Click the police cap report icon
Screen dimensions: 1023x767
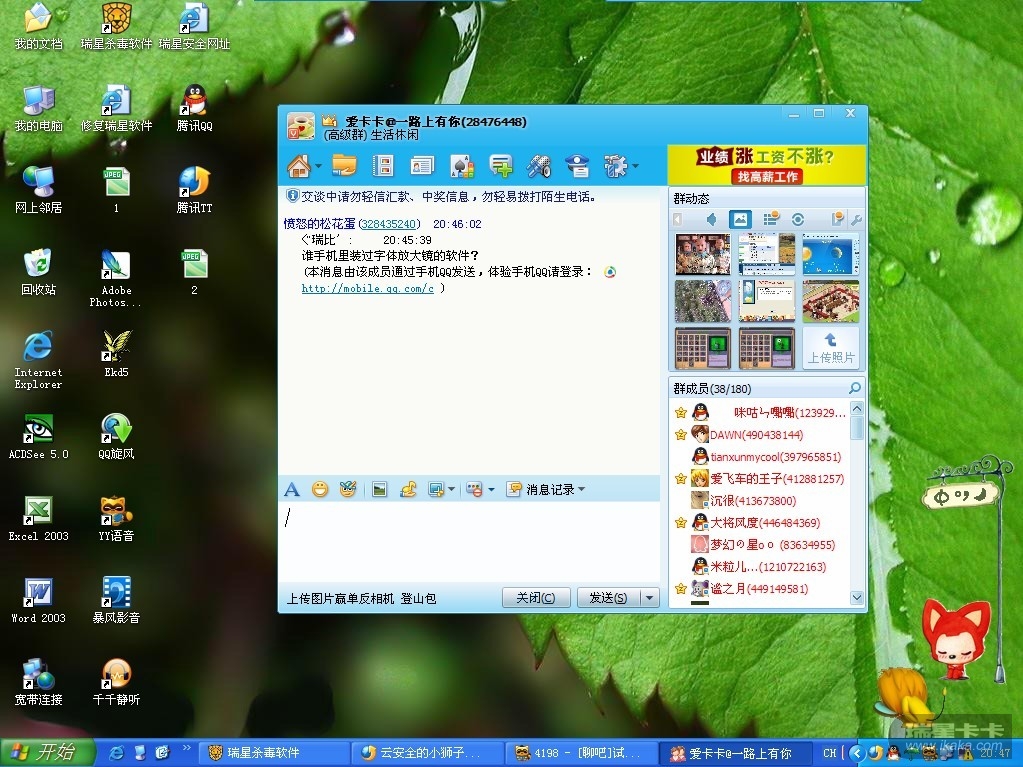(x=577, y=166)
